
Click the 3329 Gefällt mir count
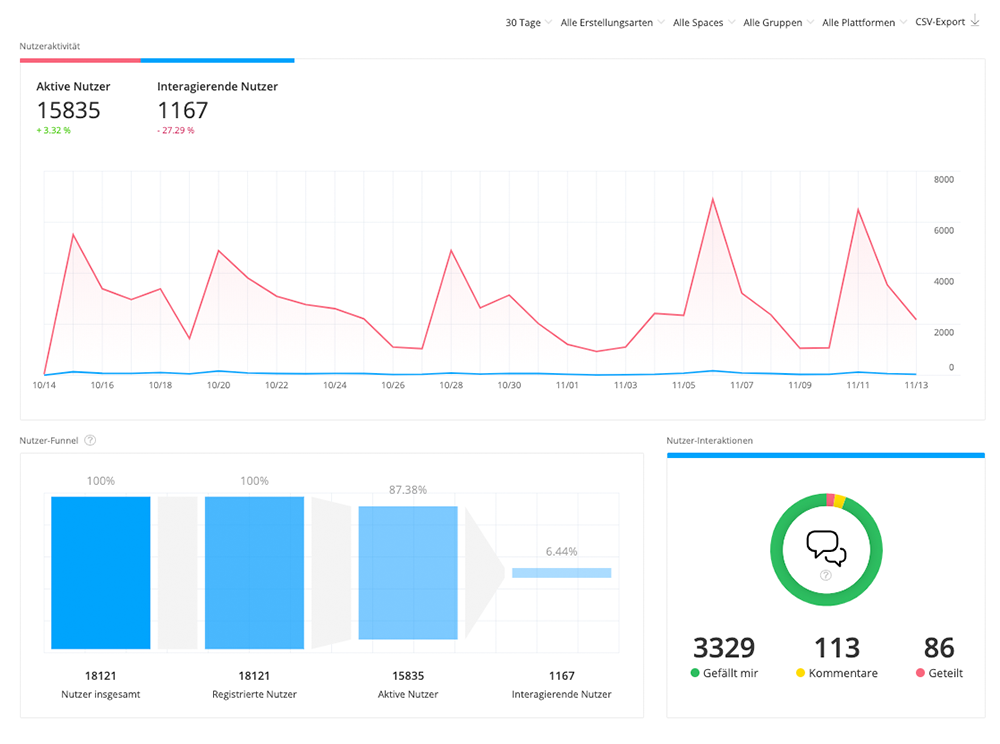[x=724, y=648]
